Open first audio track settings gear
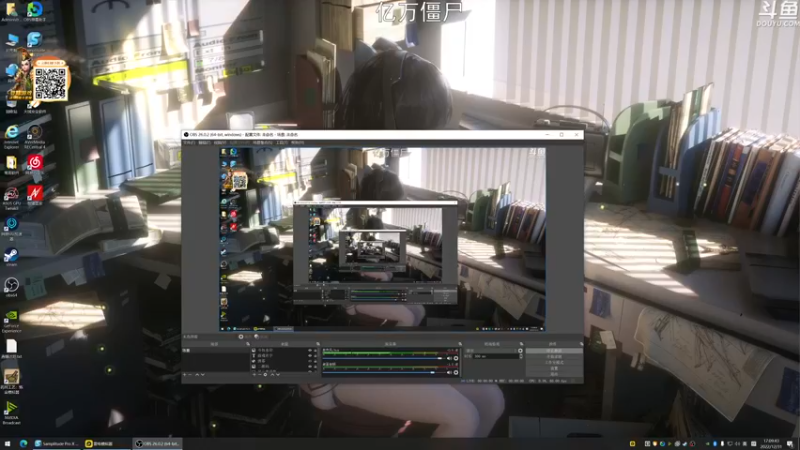 click(456, 358)
